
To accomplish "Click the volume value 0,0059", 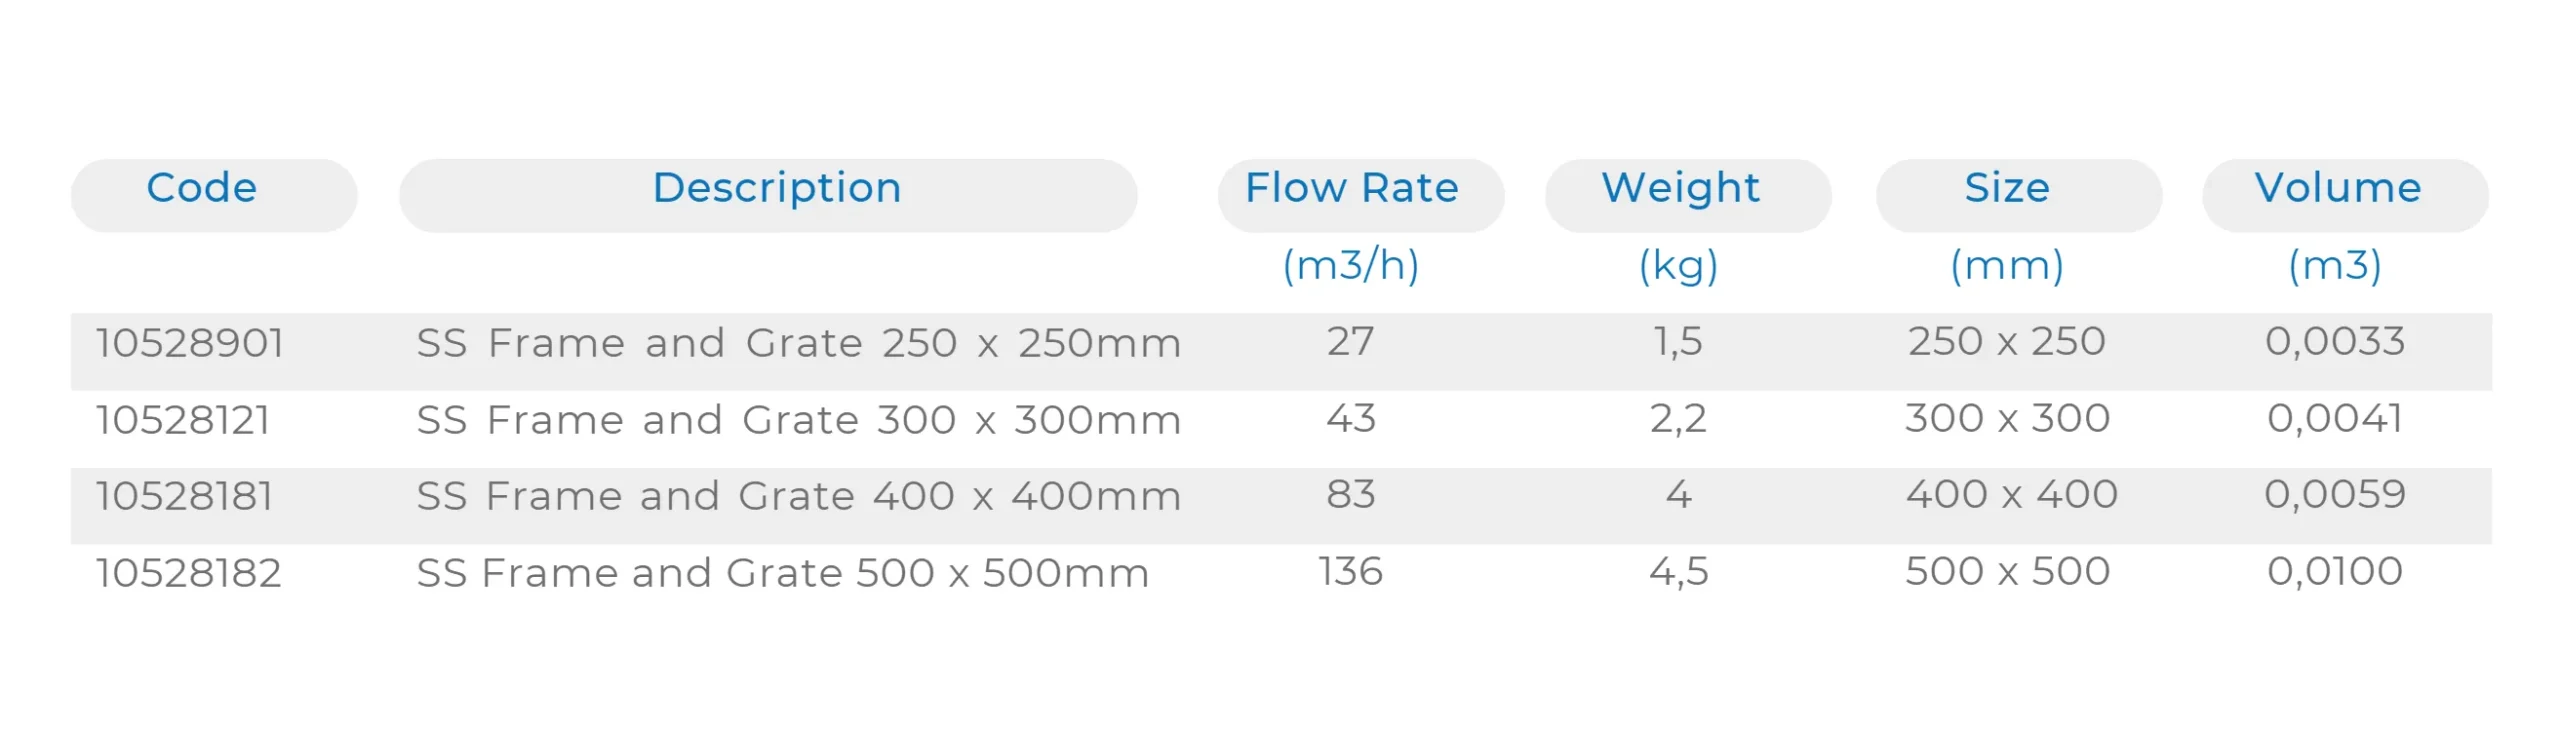I will click(2334, 494).
